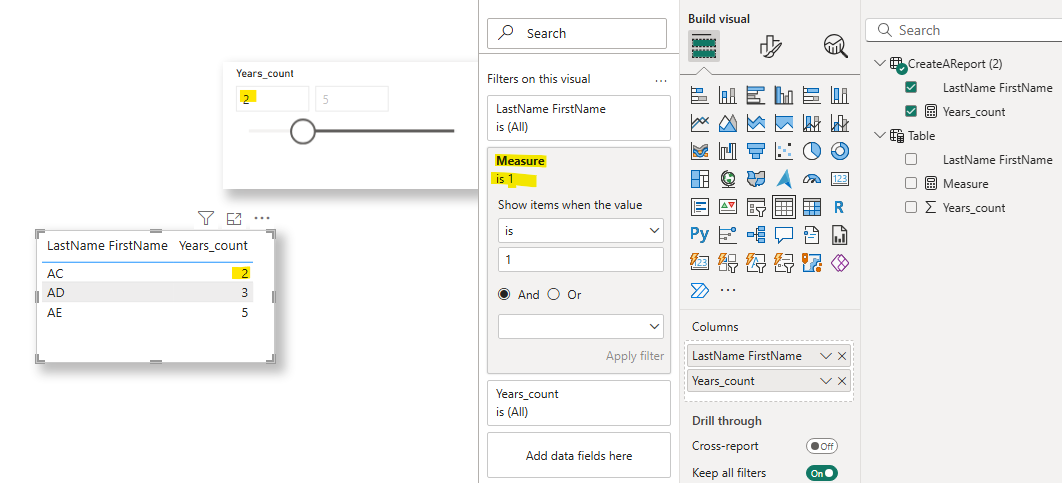Select the line chart visual

(700, 123)
